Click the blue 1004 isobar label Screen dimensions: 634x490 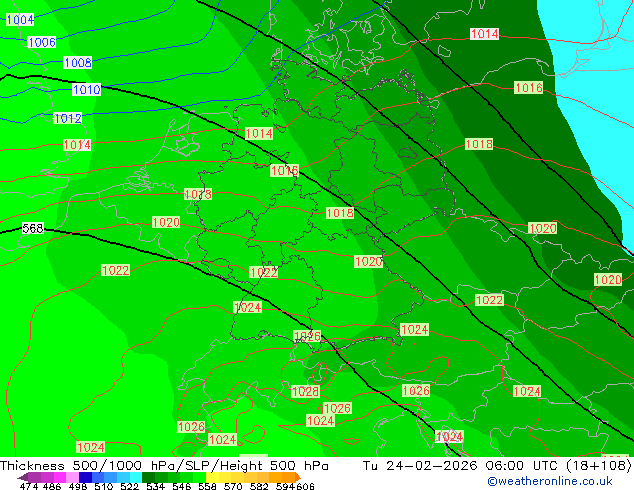click(x=20, y=19)
